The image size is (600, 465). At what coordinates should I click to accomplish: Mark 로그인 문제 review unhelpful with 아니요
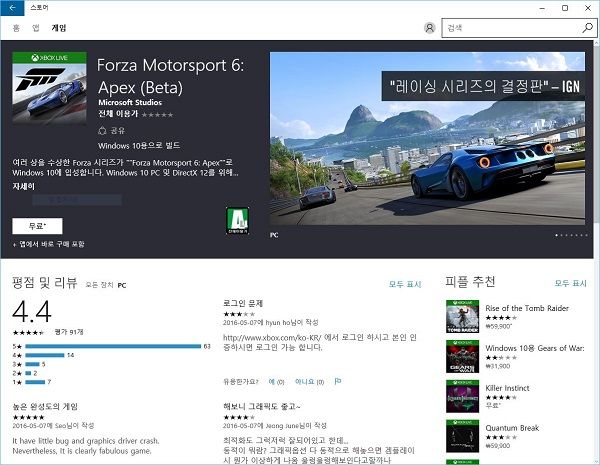click(309, 382)
